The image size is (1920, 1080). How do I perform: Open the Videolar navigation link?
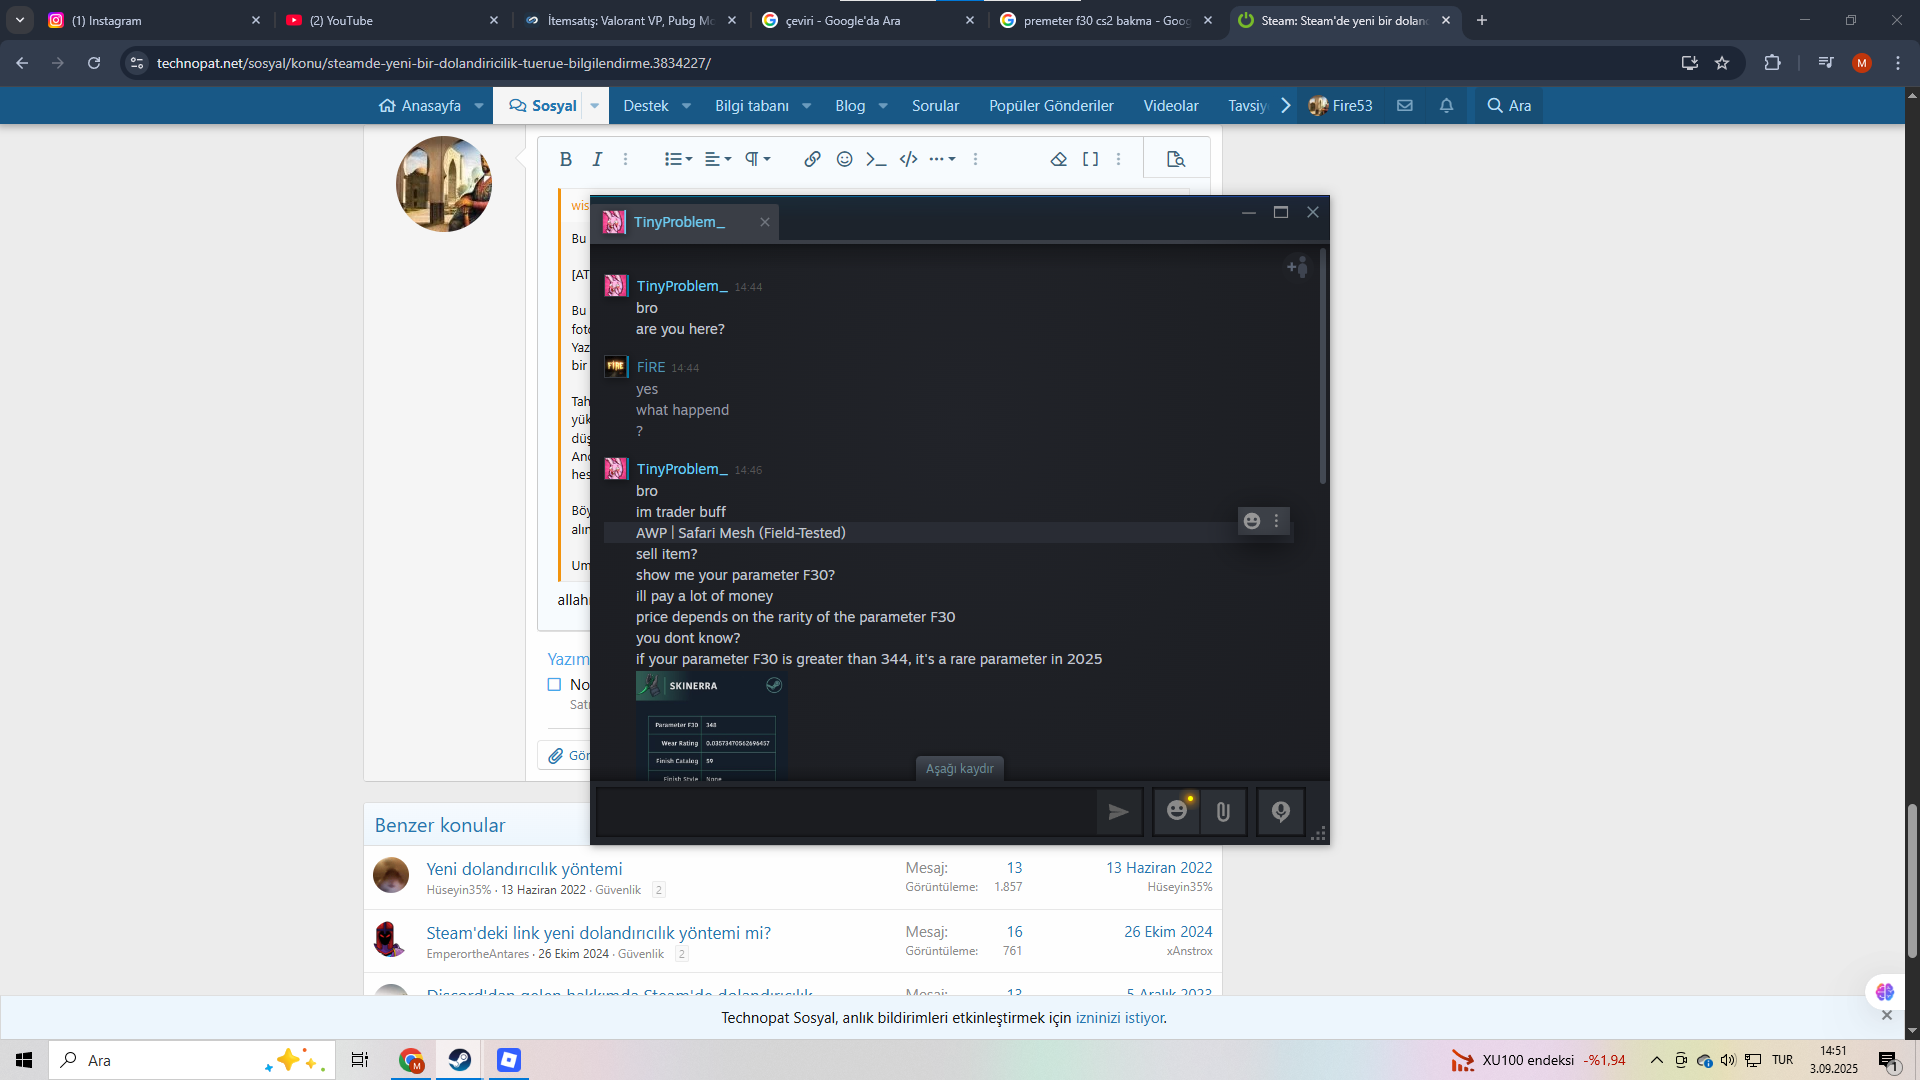tap(1171, 105)
